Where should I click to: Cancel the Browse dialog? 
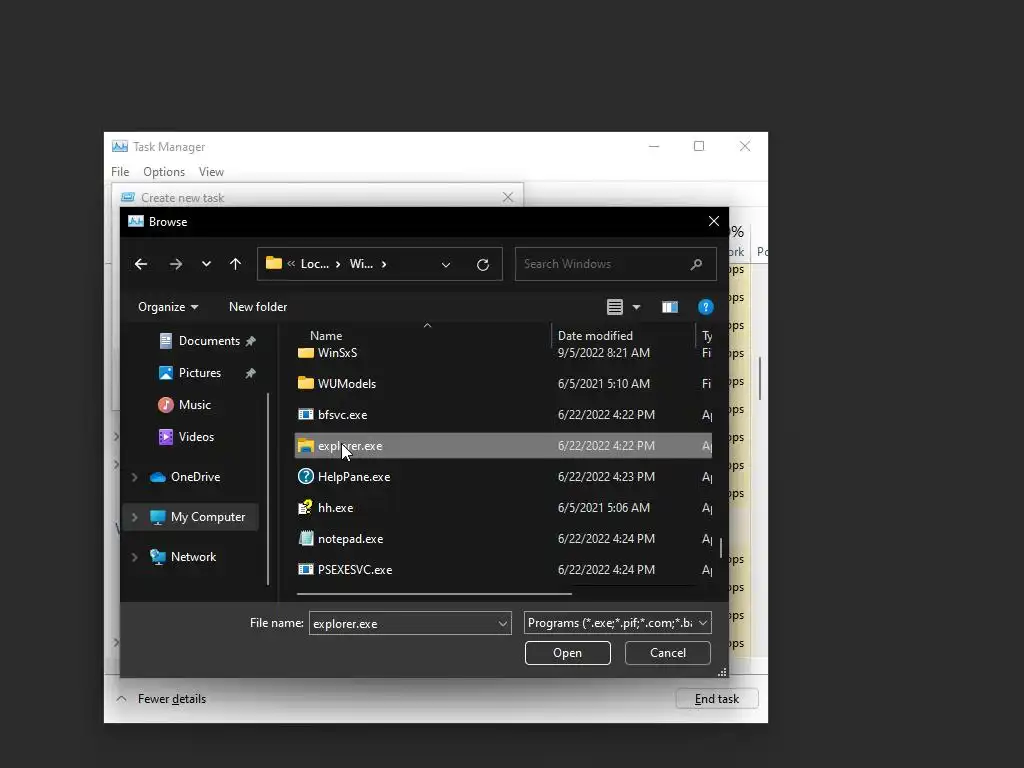click(x=667, y=653)
